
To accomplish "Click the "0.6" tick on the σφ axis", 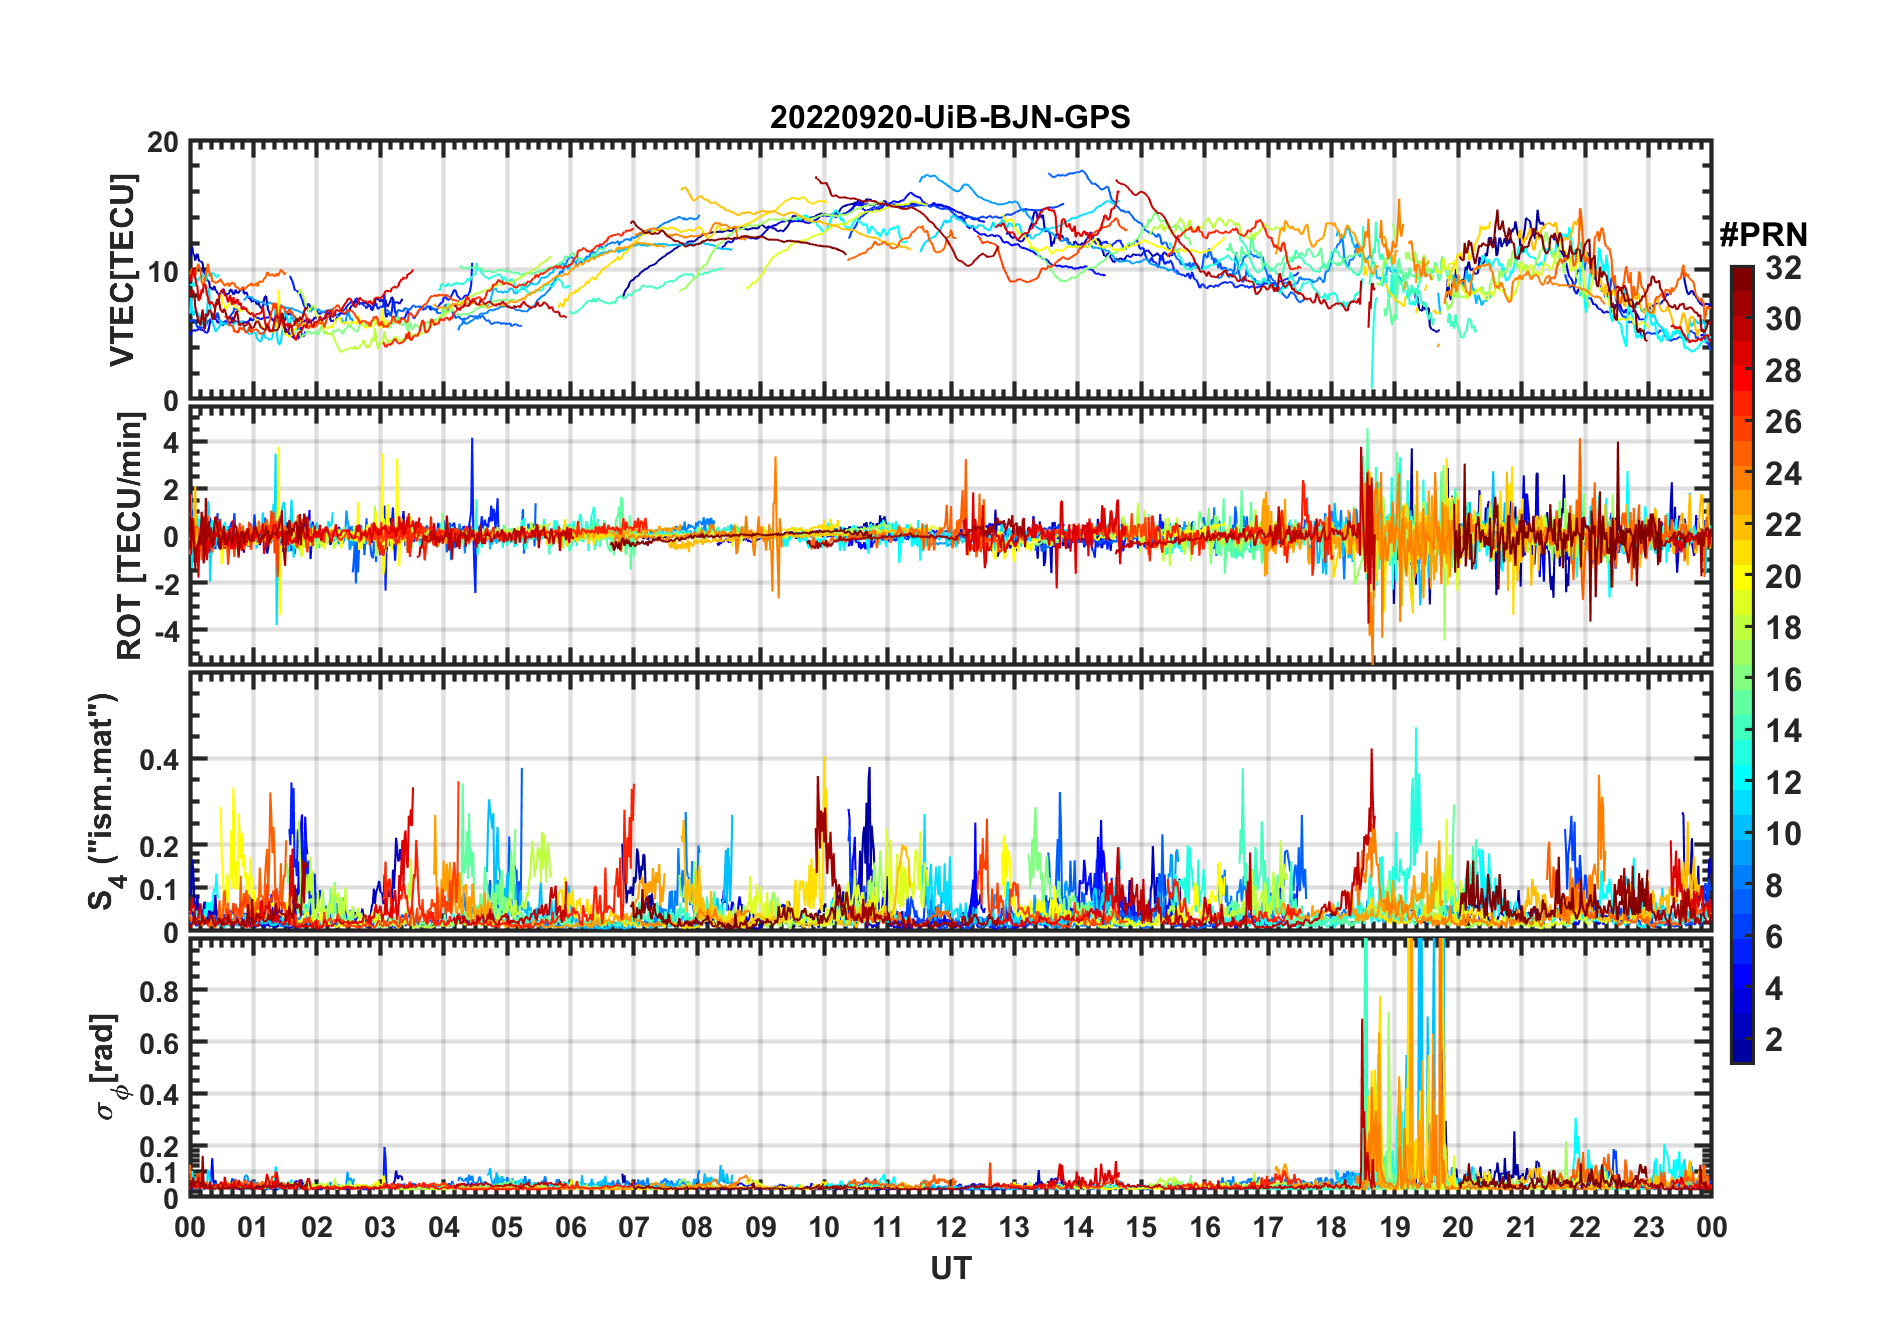I will tap(159, 1043).
